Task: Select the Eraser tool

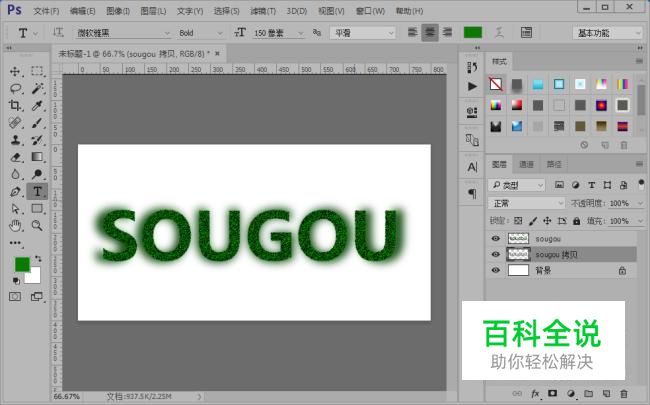Action: click(15, 157)
